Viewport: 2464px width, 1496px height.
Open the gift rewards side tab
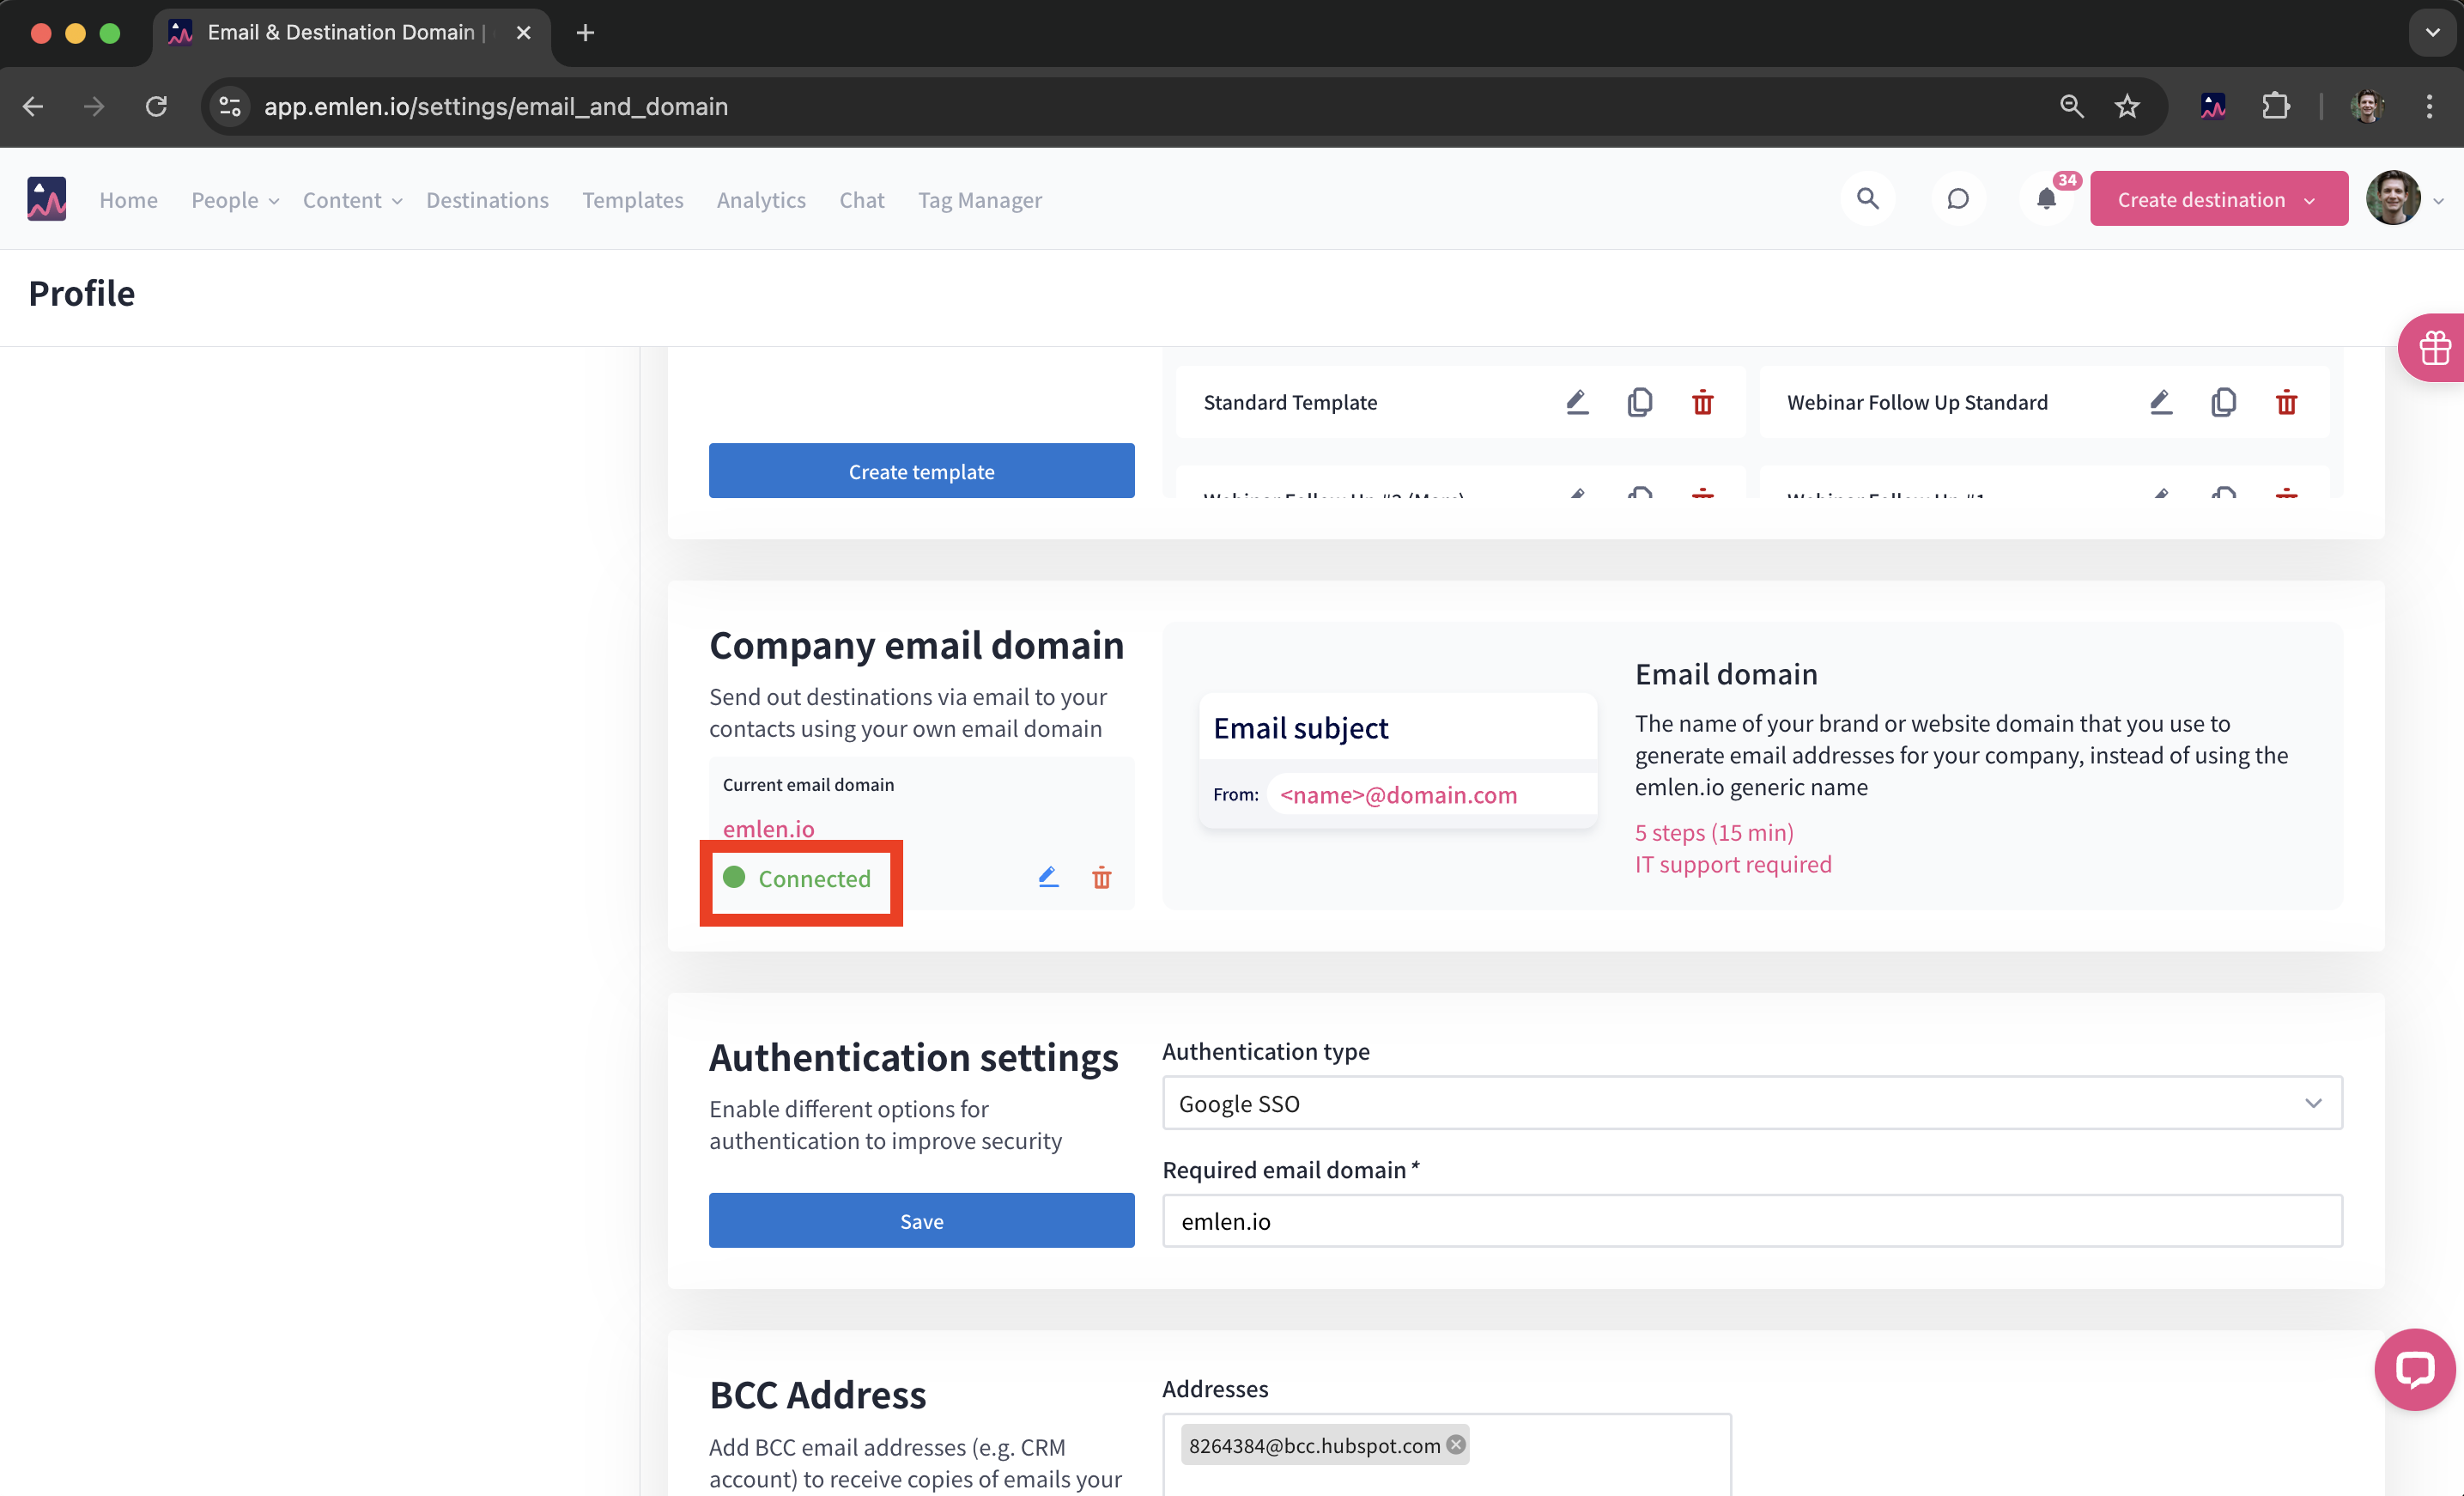click(2434, 348)
